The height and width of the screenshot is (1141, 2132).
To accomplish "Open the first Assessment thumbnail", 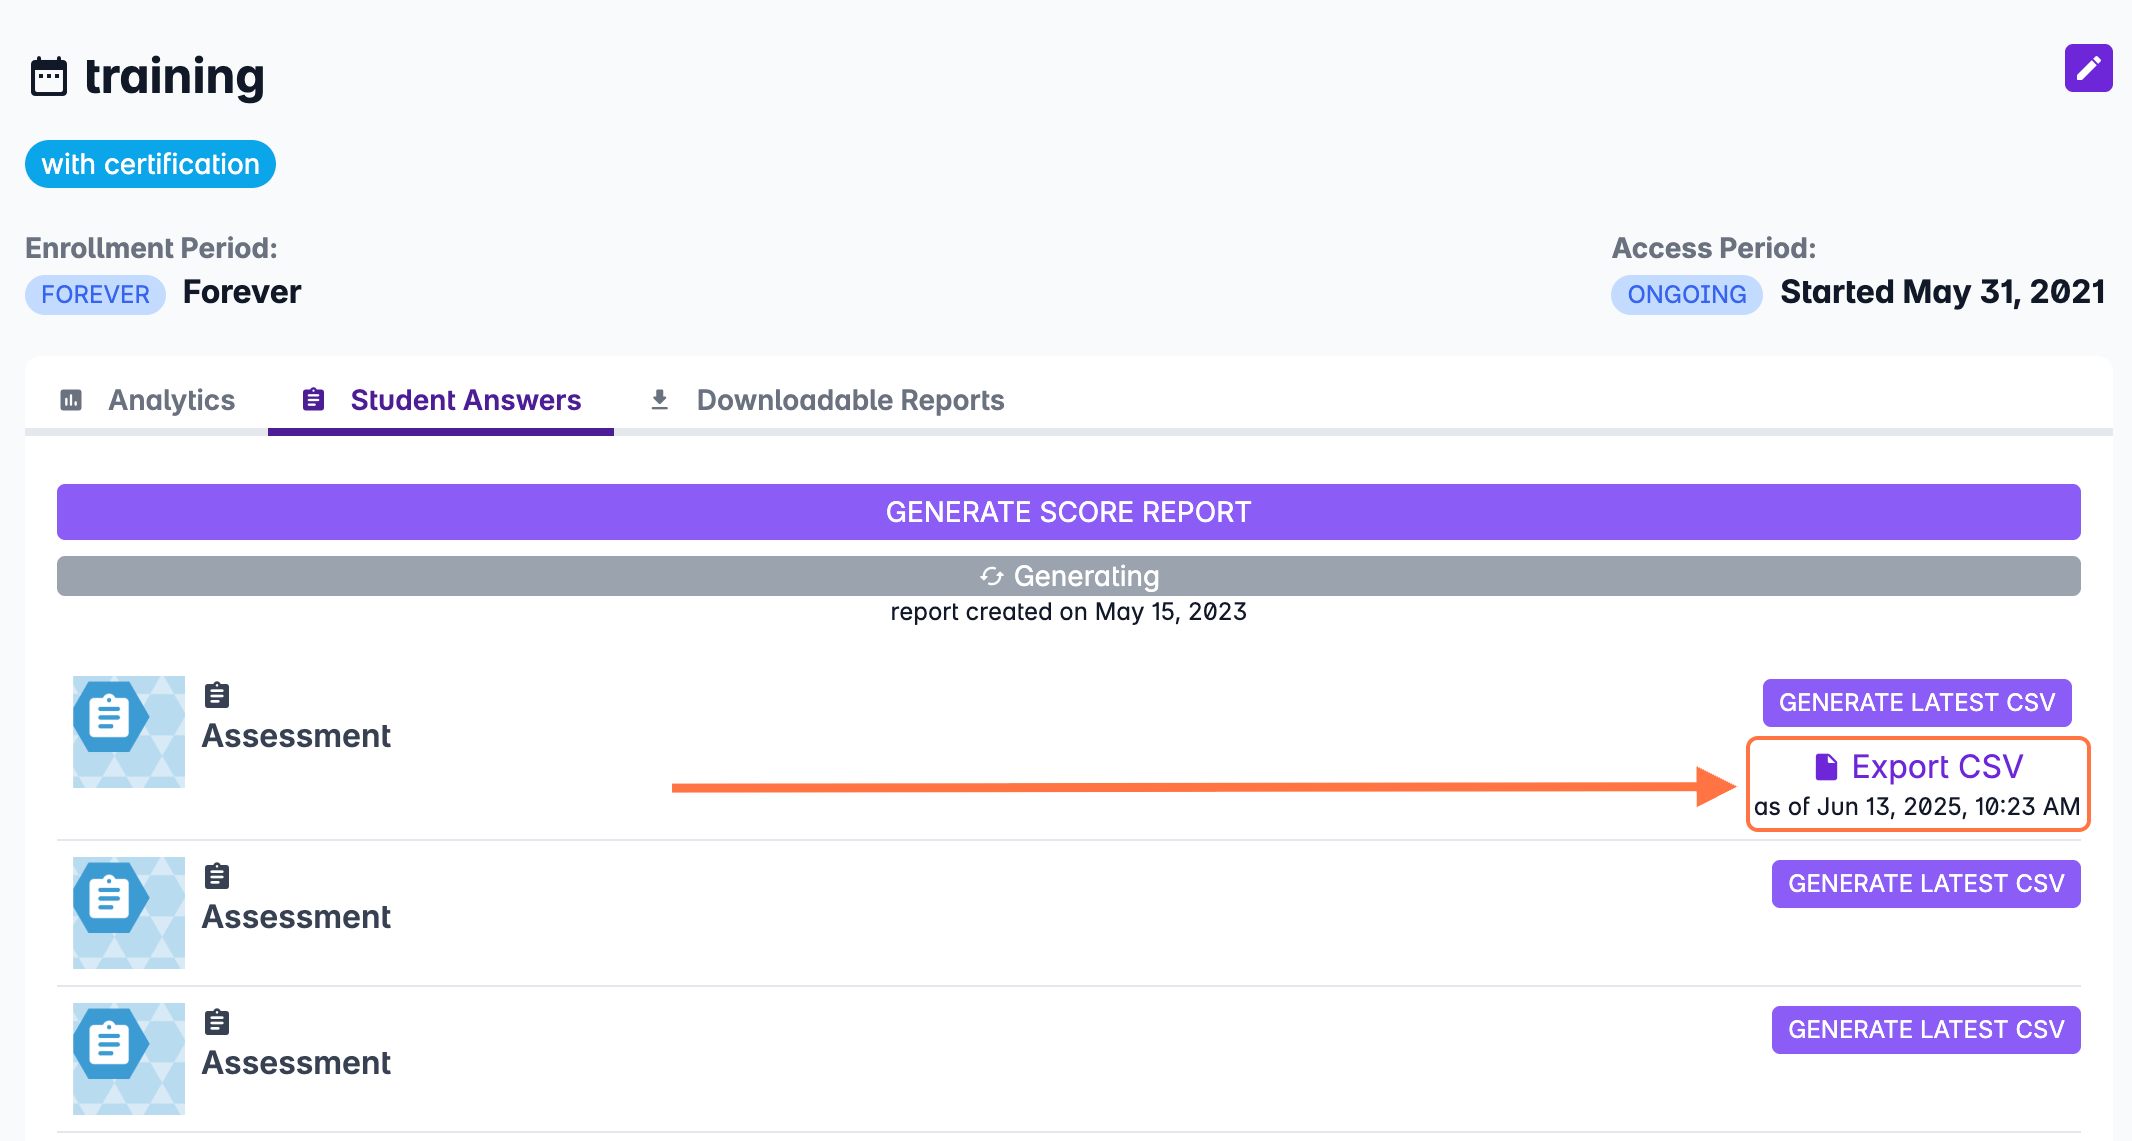I will click(x=129, y=732).
